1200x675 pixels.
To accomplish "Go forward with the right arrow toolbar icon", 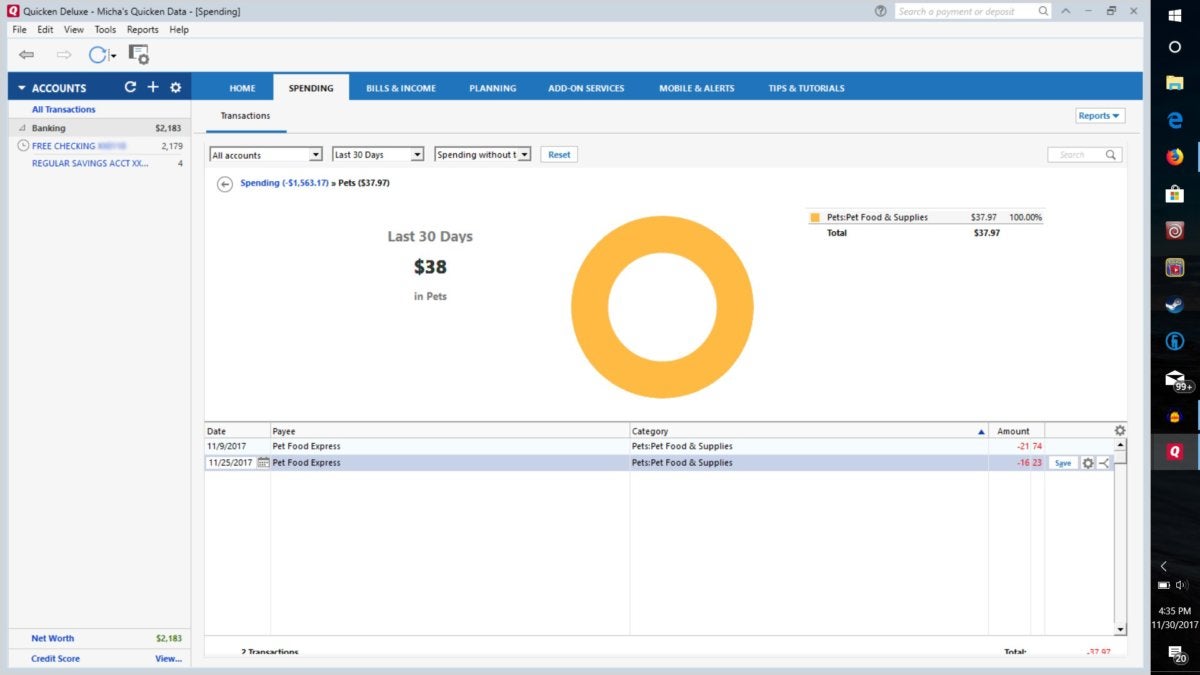I will click(64, 54).
